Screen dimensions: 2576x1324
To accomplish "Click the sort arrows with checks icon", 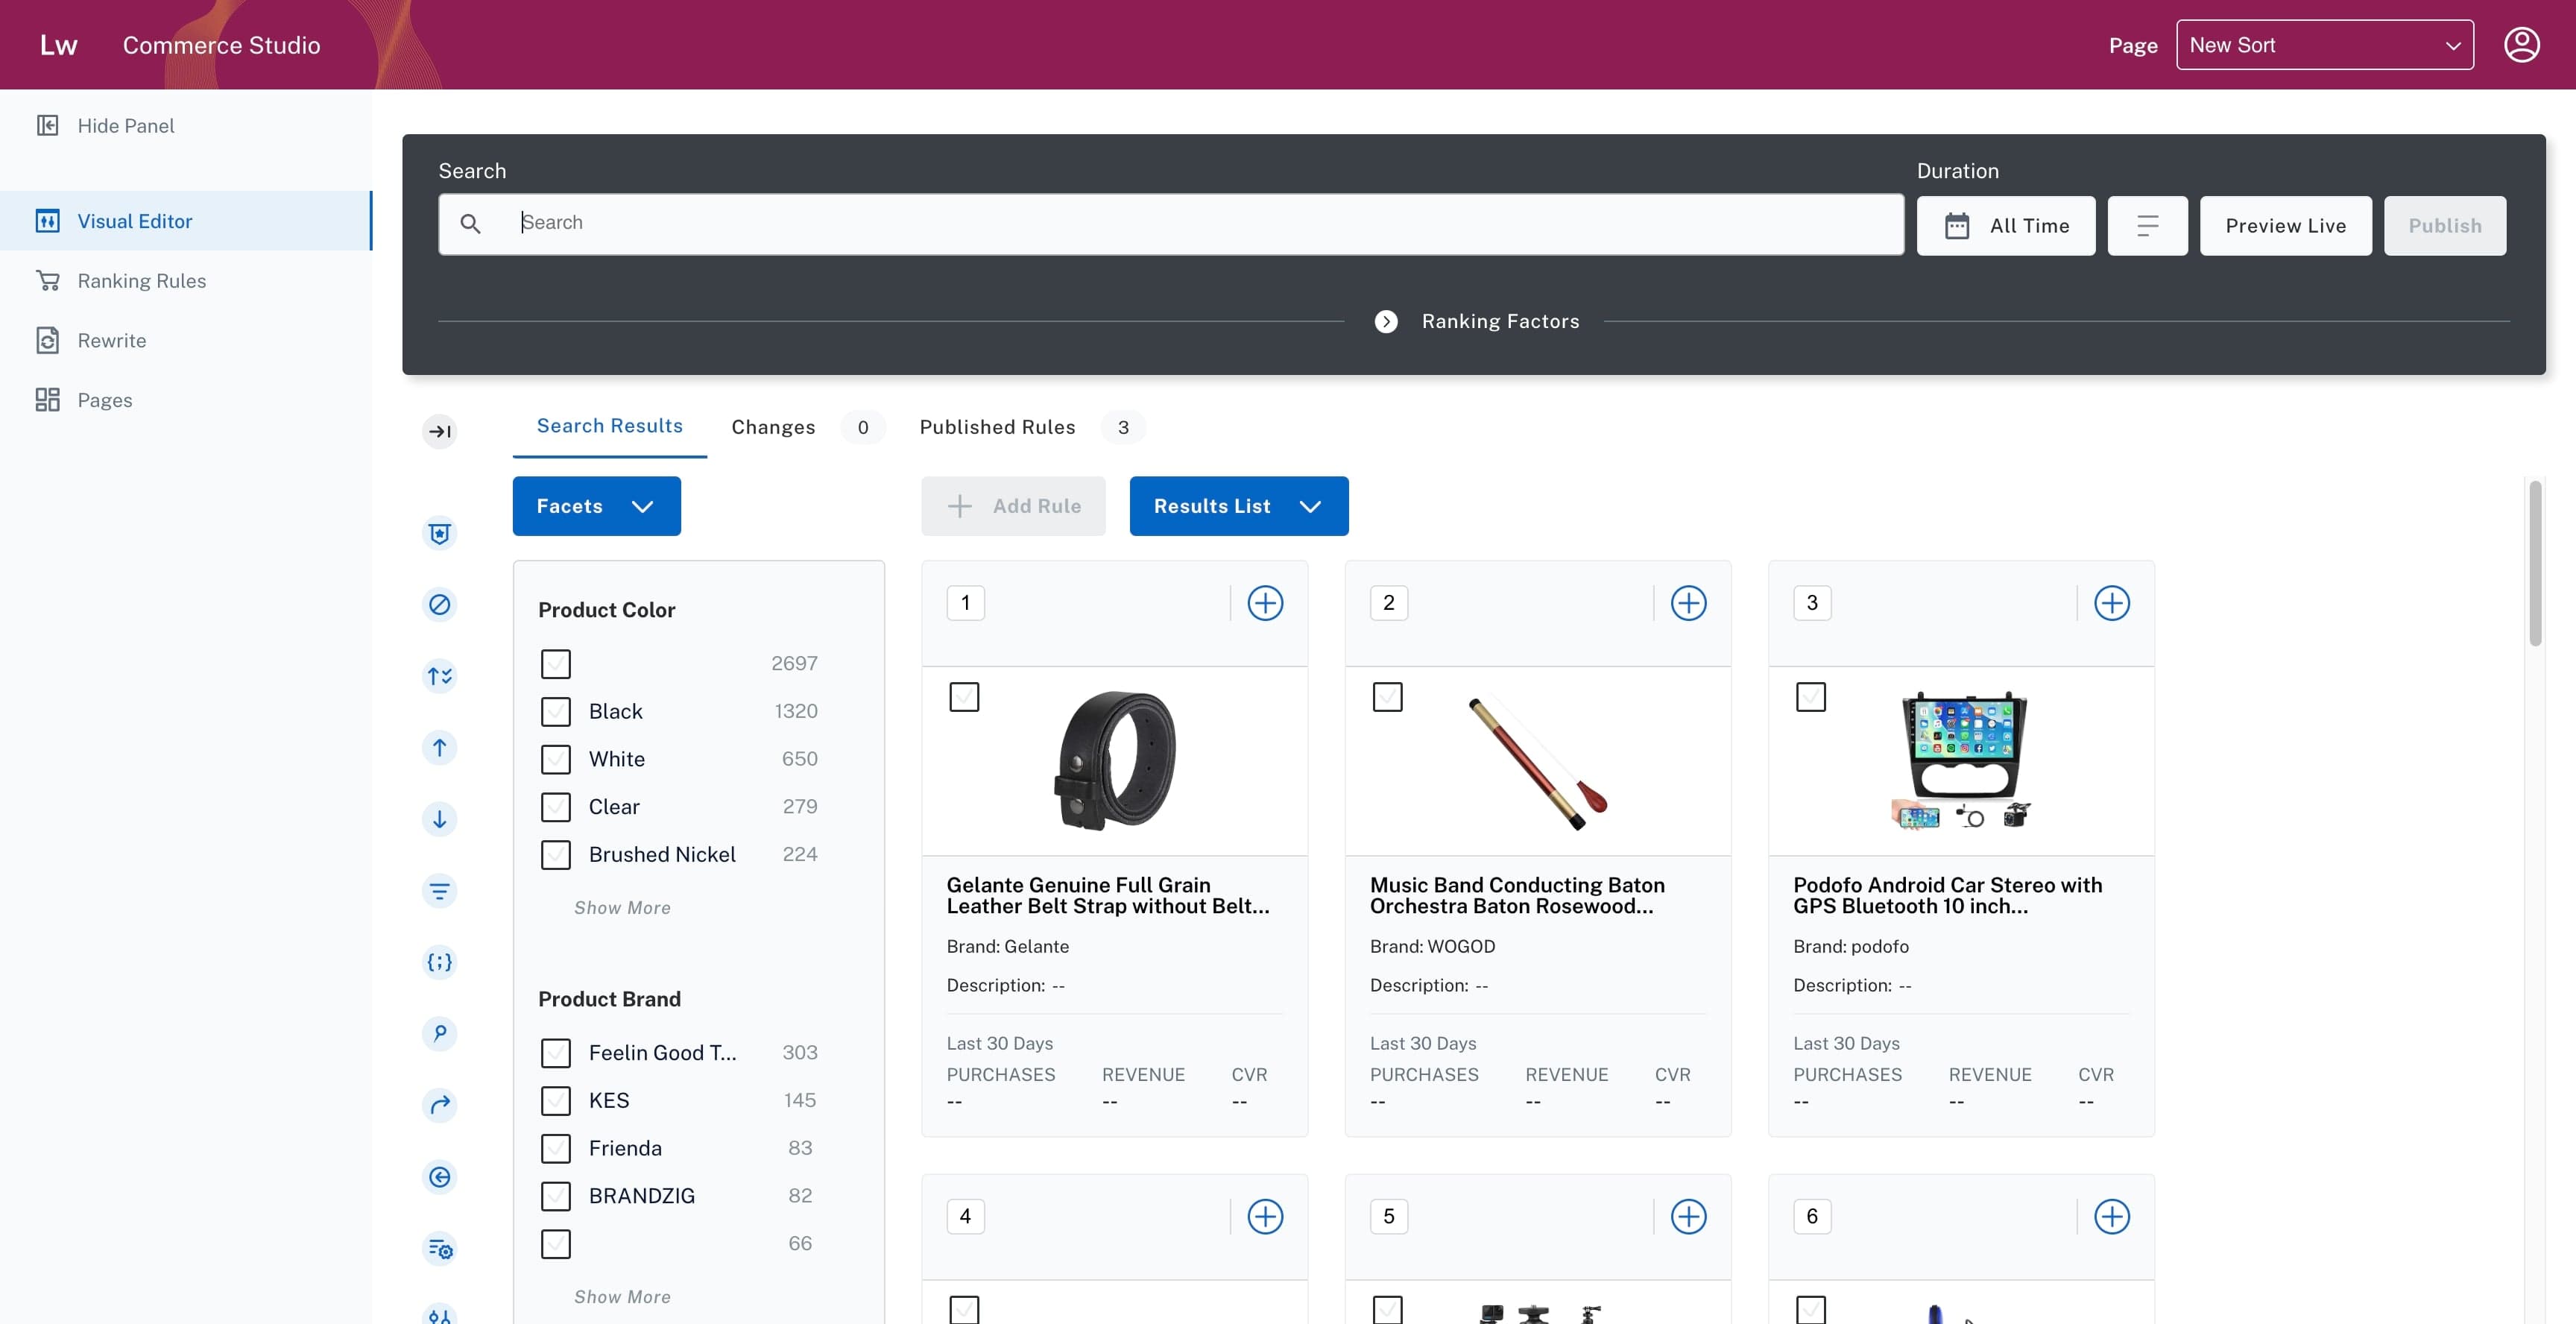I will (x=439, y=676).
